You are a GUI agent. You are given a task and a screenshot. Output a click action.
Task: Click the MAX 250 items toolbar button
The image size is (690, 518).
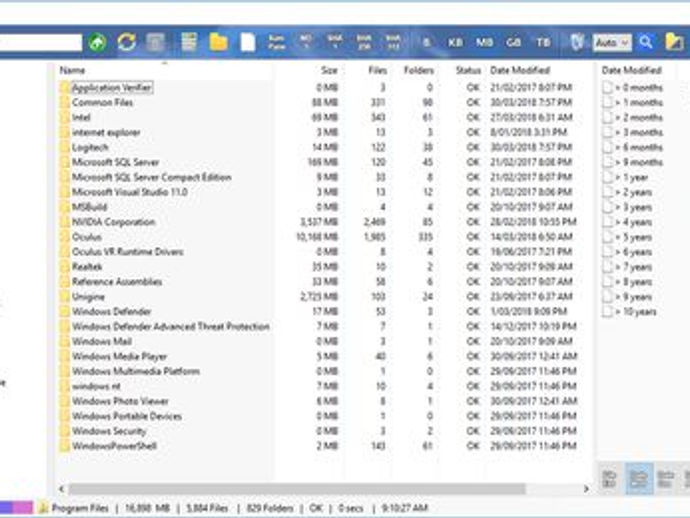(363, 42)
